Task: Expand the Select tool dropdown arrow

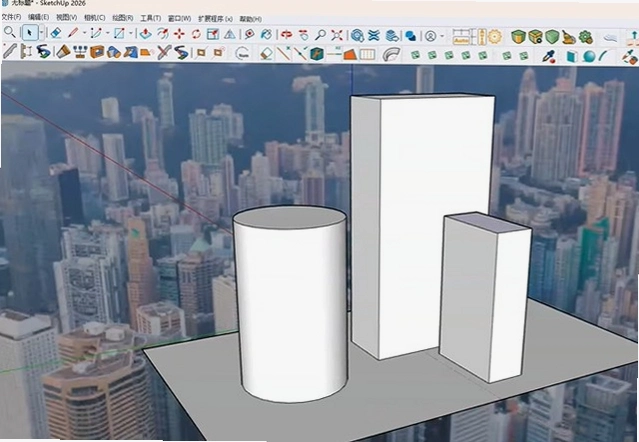Action: tap(41, 33)
